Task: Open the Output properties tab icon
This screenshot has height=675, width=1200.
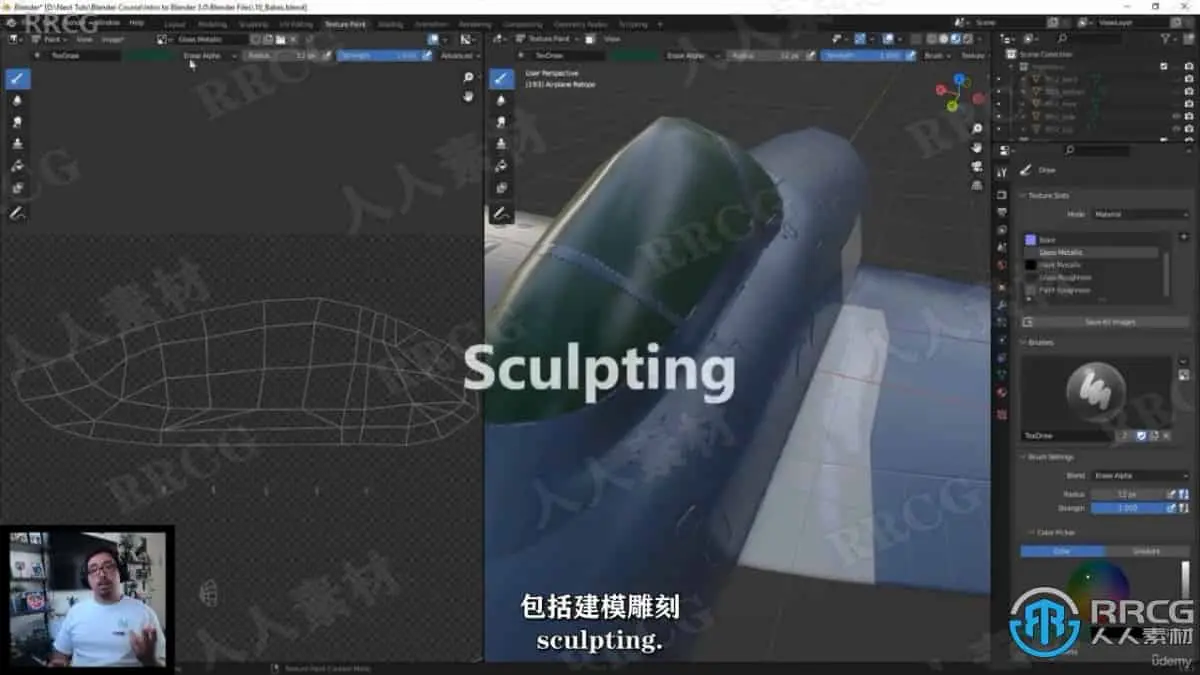Action: point(1002,212)
